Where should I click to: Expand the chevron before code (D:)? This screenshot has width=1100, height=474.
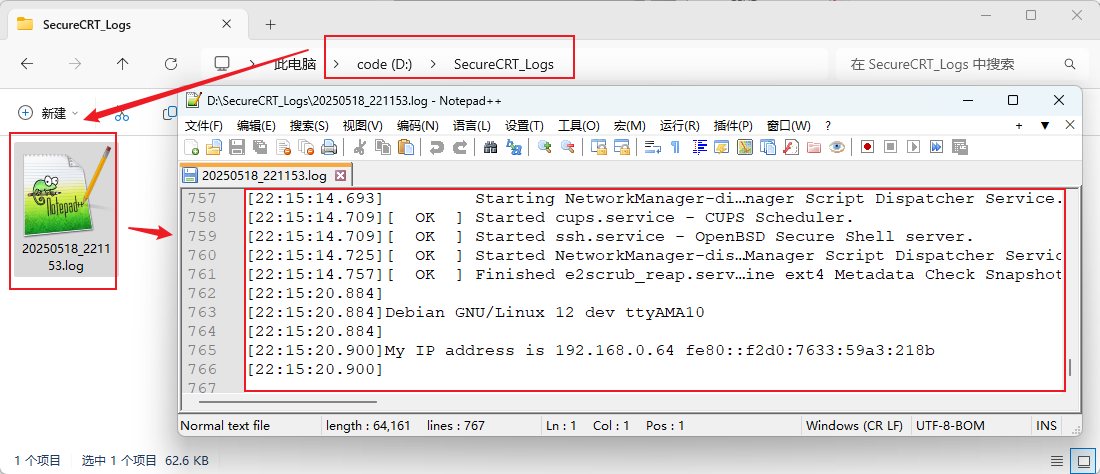337,64
